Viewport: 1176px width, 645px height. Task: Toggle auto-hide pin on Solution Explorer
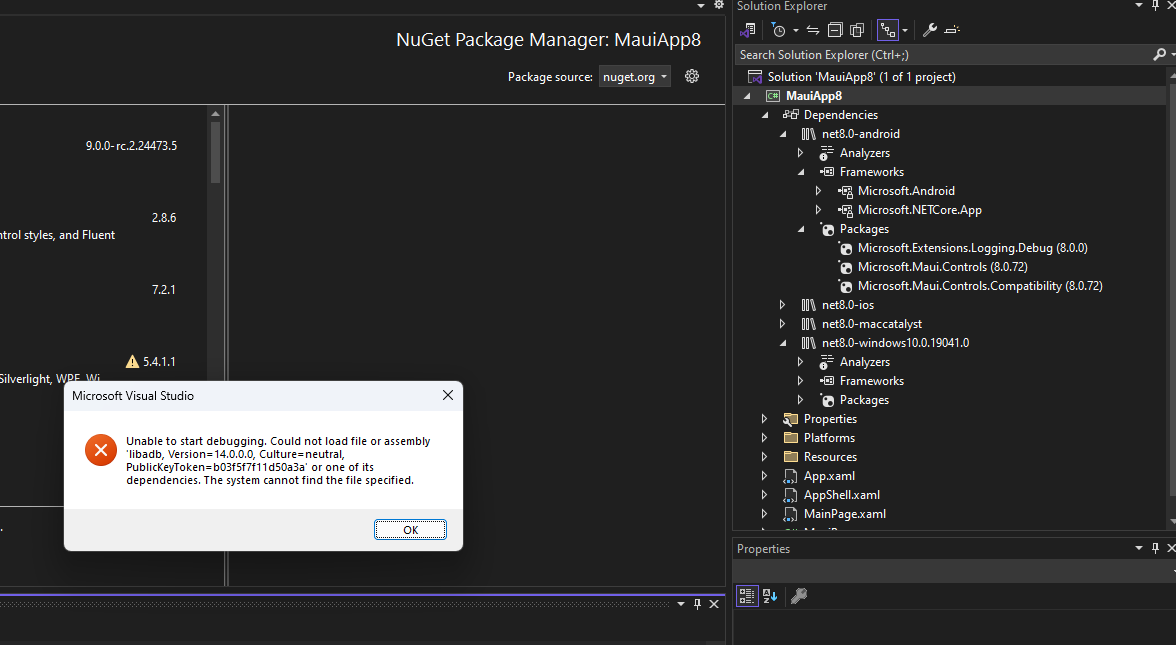coord(1155,5)
